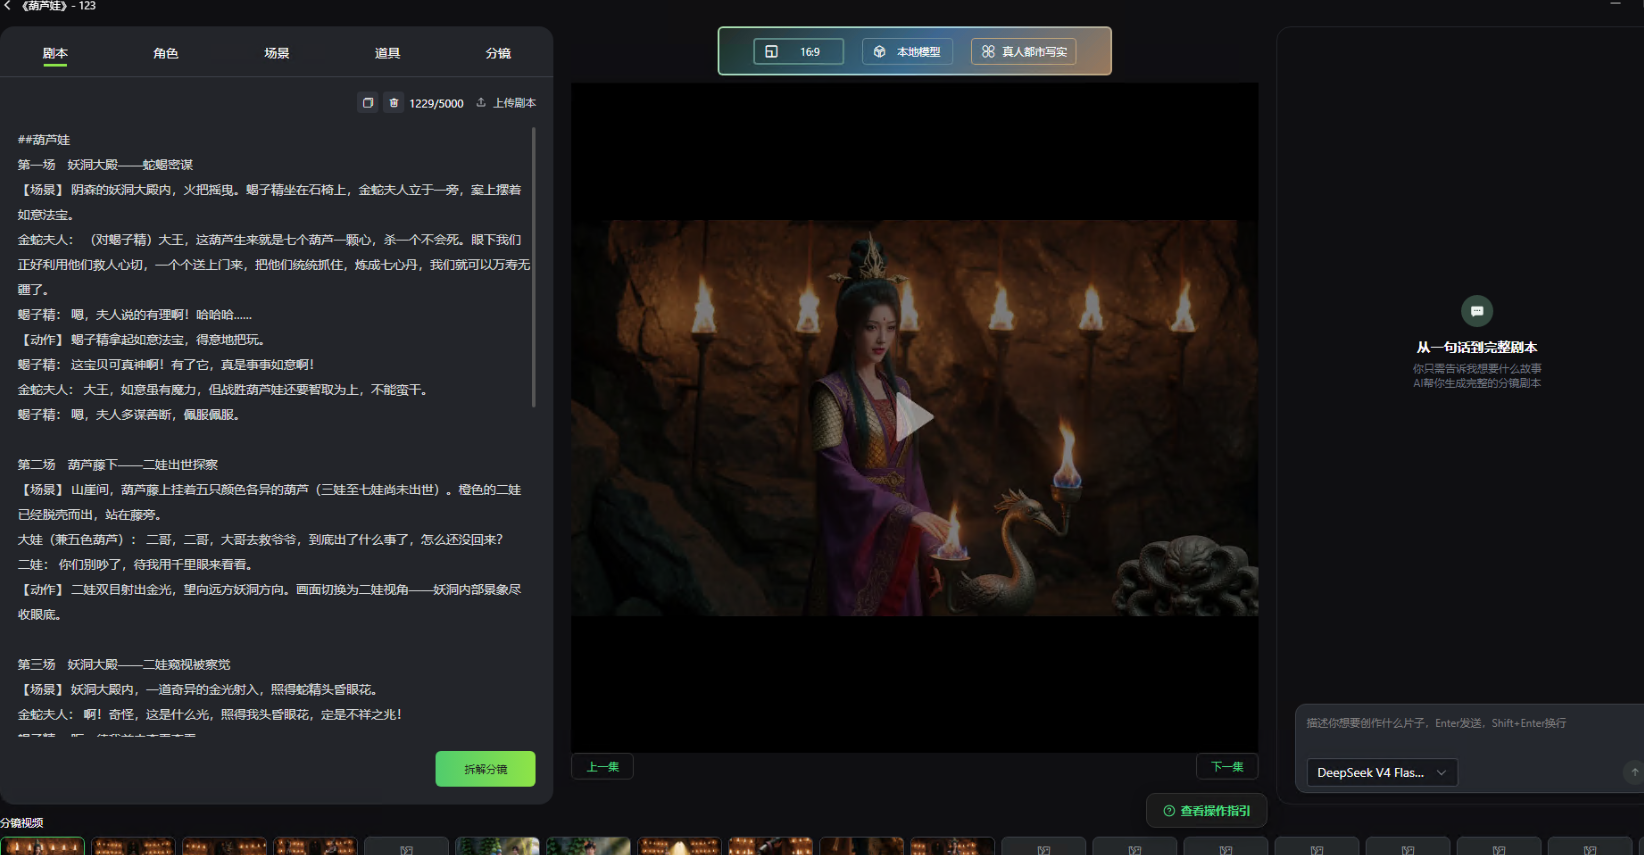Click the 分镜视频 section label
Image resolution: width=1644 pixels, height=855 pixels.
click(22, 823)
